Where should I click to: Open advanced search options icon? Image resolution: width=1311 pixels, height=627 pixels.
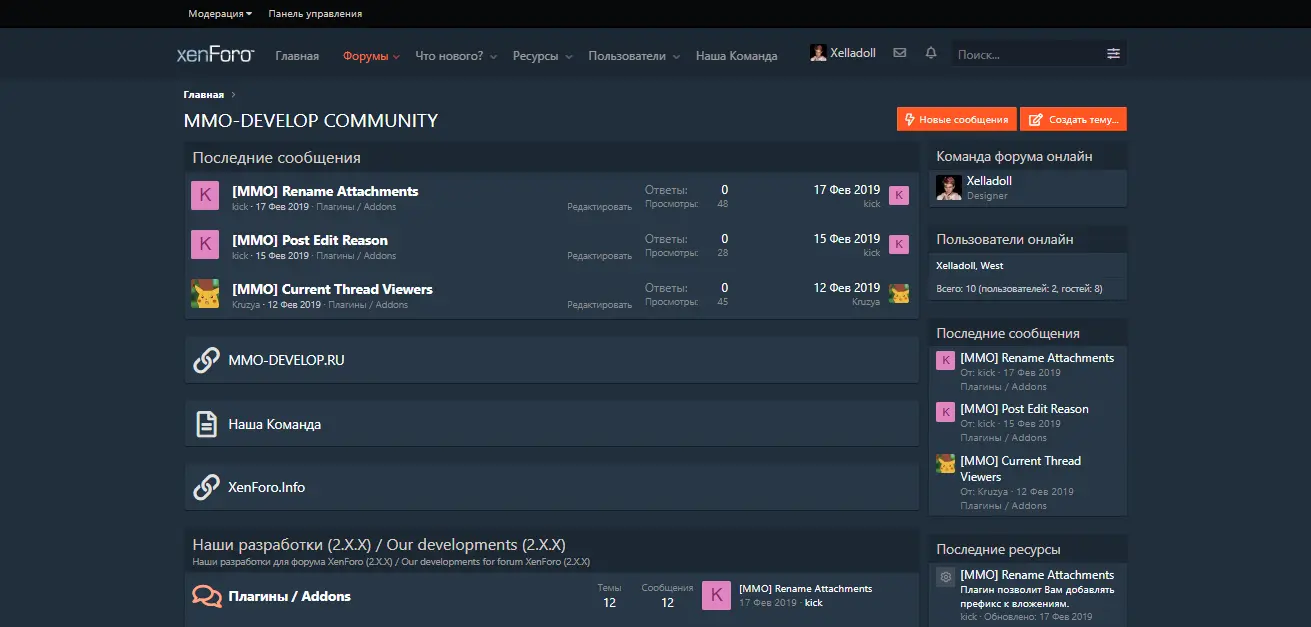1113,54
